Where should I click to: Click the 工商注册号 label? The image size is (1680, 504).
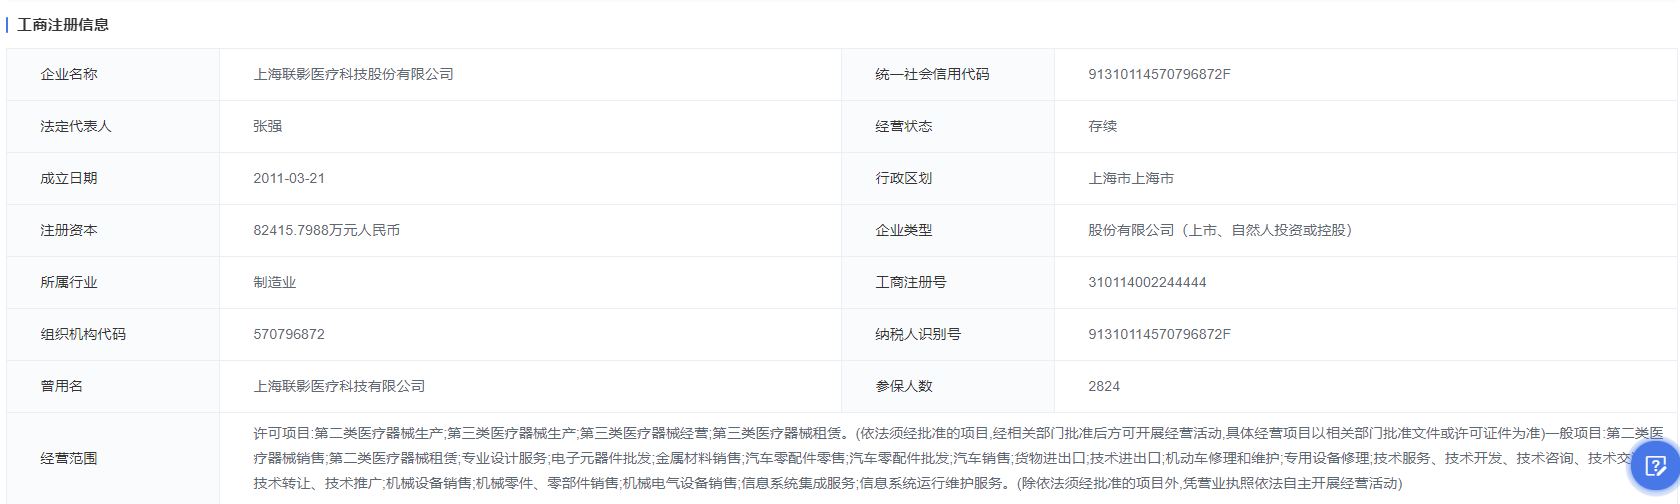point(910,282)
